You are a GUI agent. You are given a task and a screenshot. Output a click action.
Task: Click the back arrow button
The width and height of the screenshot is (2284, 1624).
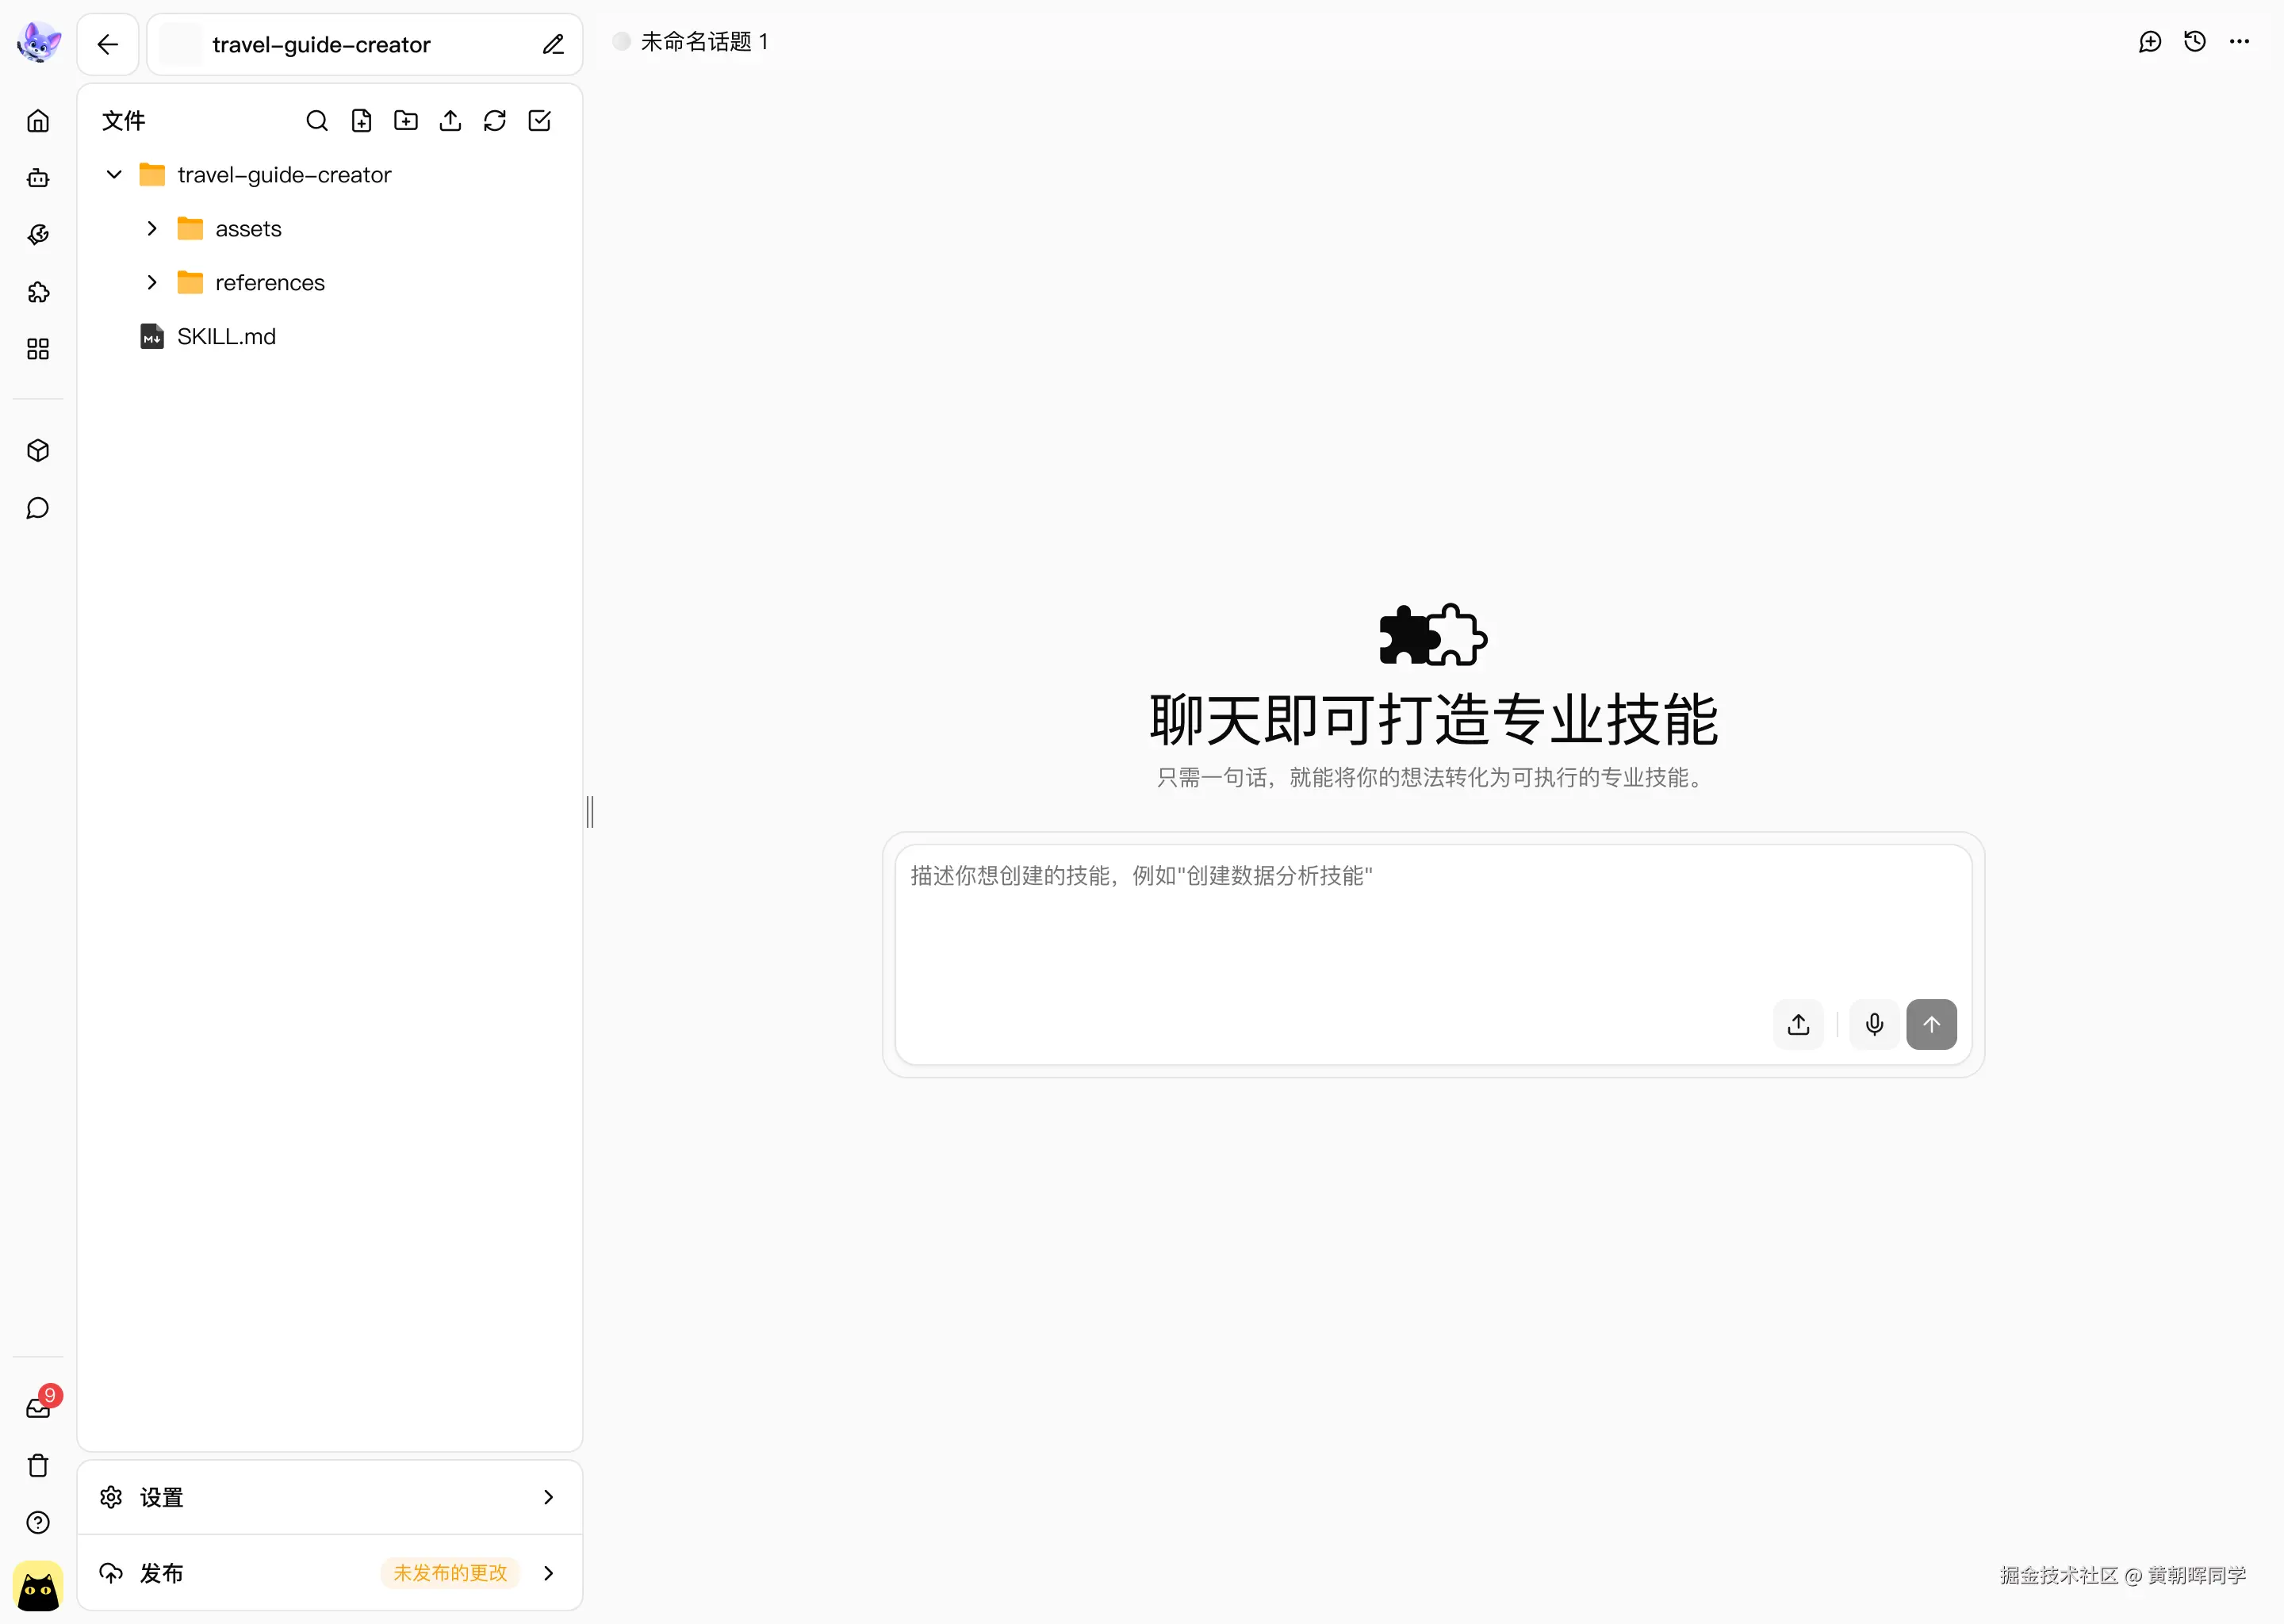pos(108,45)
